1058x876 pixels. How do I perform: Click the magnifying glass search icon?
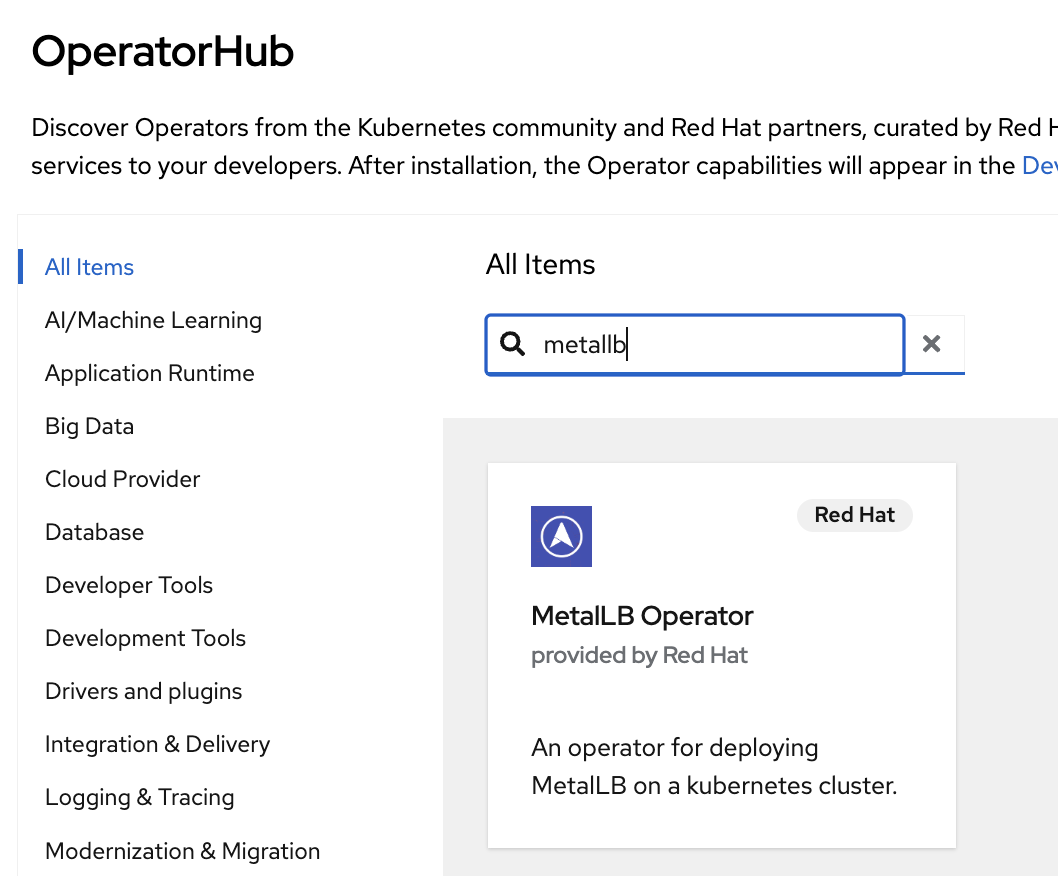(512, 344)
